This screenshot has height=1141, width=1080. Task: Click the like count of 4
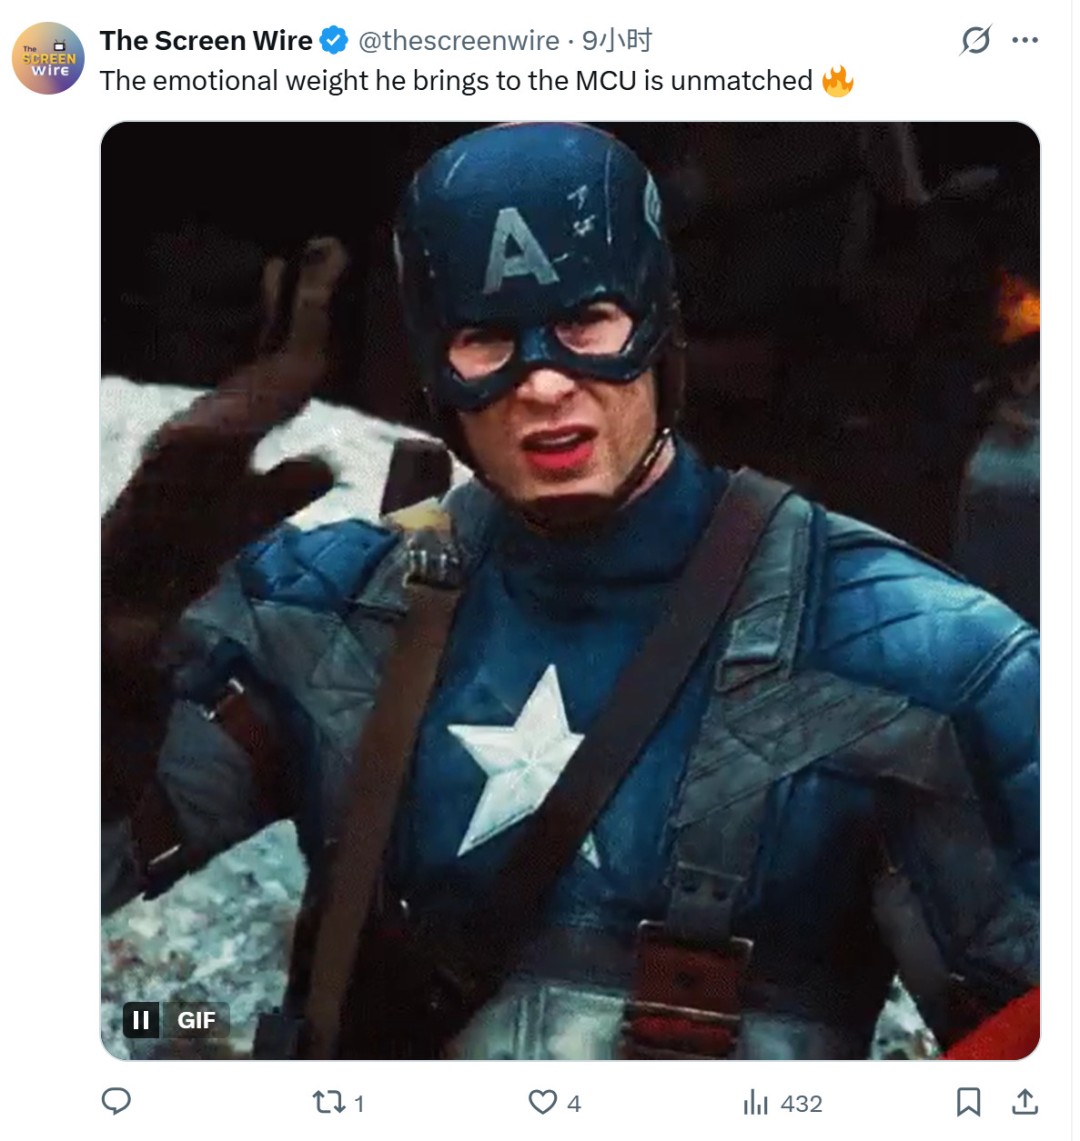pos(574,1103)
